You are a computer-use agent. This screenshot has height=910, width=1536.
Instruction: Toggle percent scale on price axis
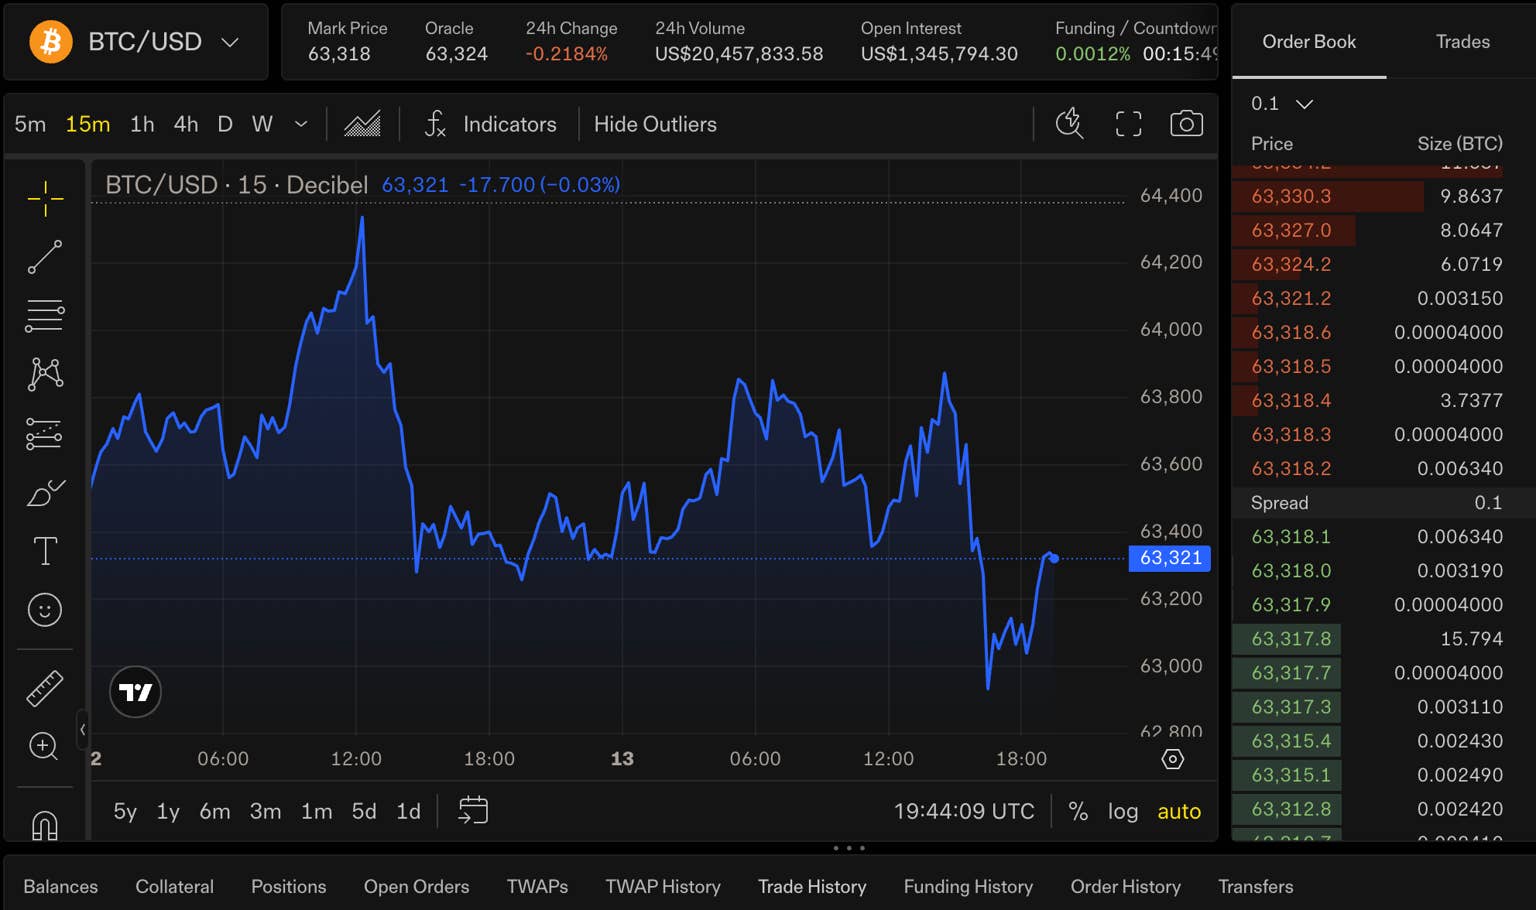[x=1078, y=811]
